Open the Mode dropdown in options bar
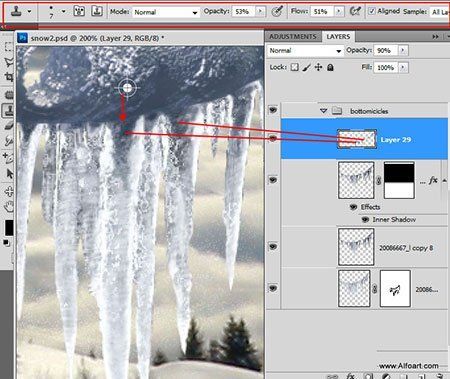 166,12
